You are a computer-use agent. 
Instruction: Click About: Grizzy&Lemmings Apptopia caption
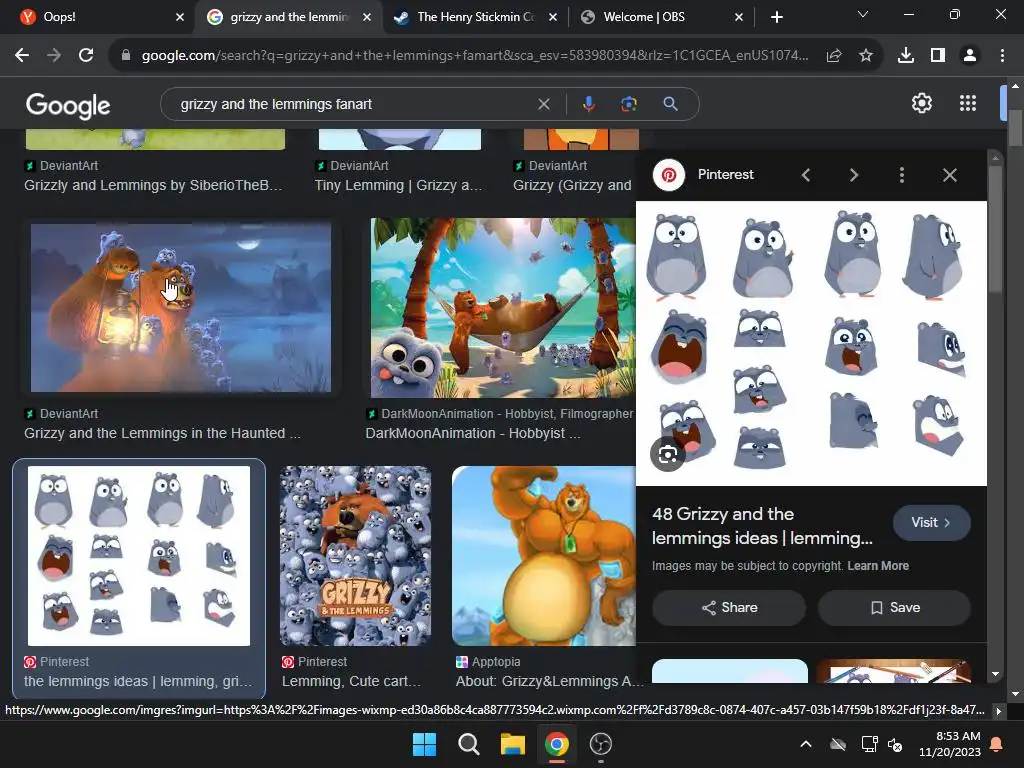(549, 682)
